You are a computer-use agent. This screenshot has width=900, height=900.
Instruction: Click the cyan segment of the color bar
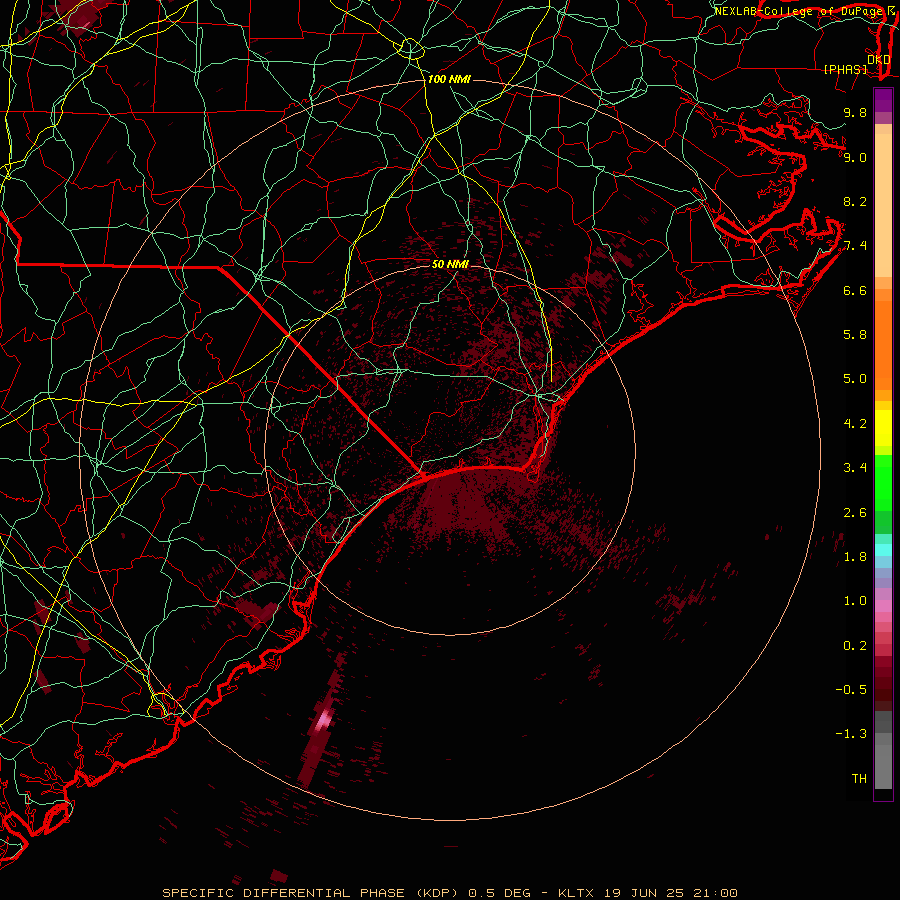click(x=883, y=550)
